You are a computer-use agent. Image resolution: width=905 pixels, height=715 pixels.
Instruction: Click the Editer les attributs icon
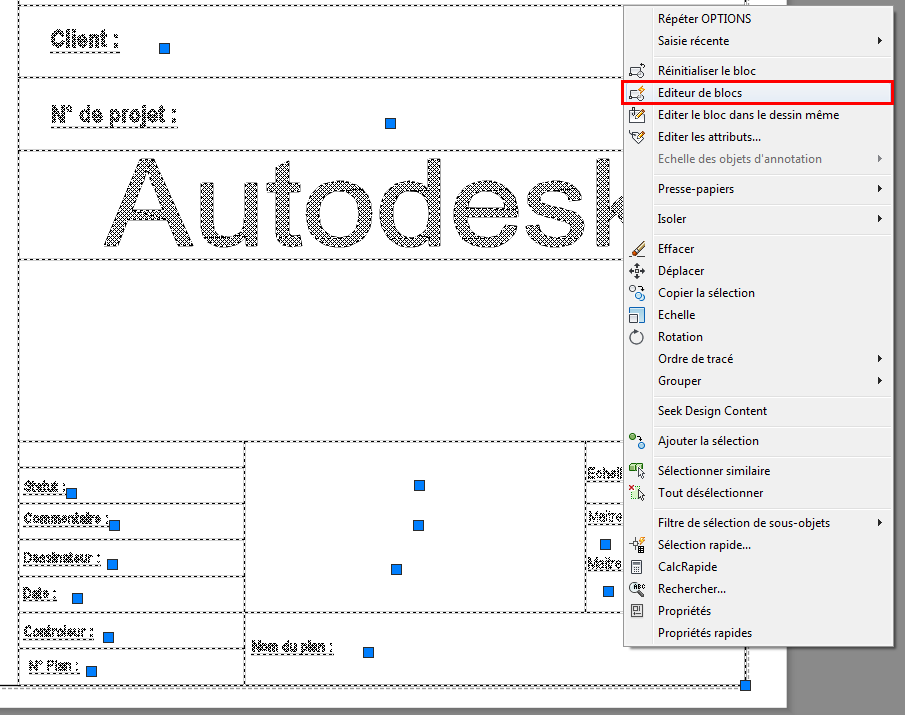click(637, 137)
